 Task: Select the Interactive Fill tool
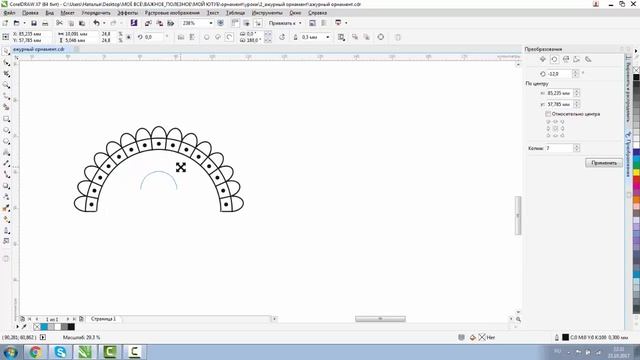[6, 219]
